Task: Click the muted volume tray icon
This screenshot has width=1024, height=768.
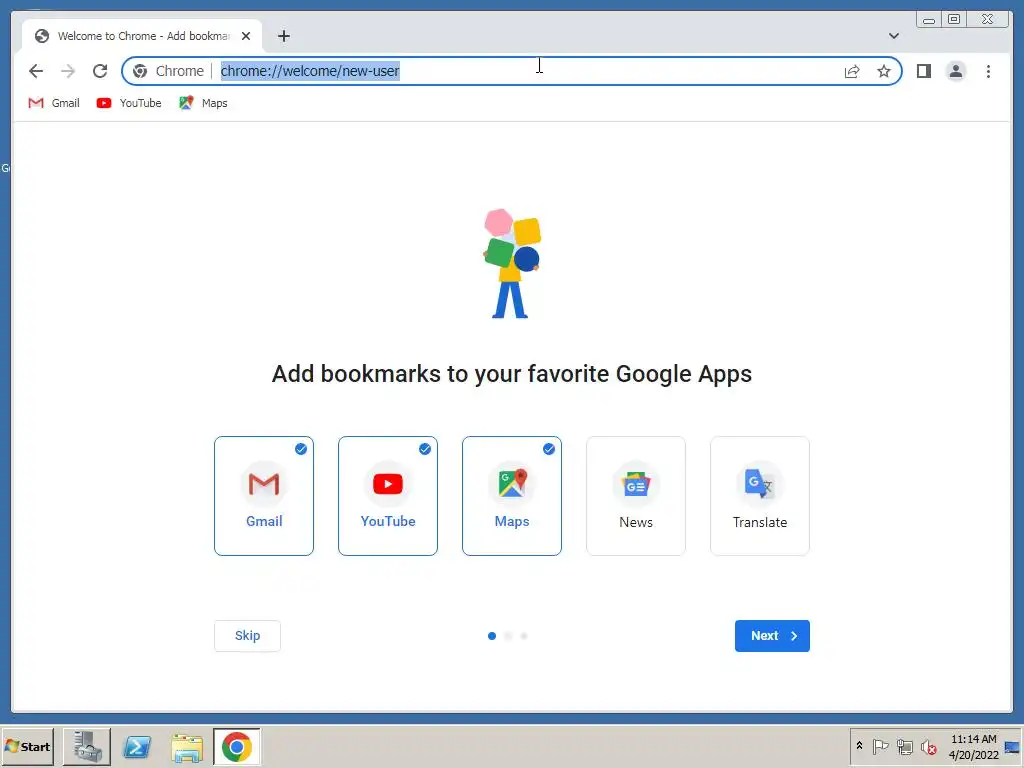Action: (x=929, y=746)
